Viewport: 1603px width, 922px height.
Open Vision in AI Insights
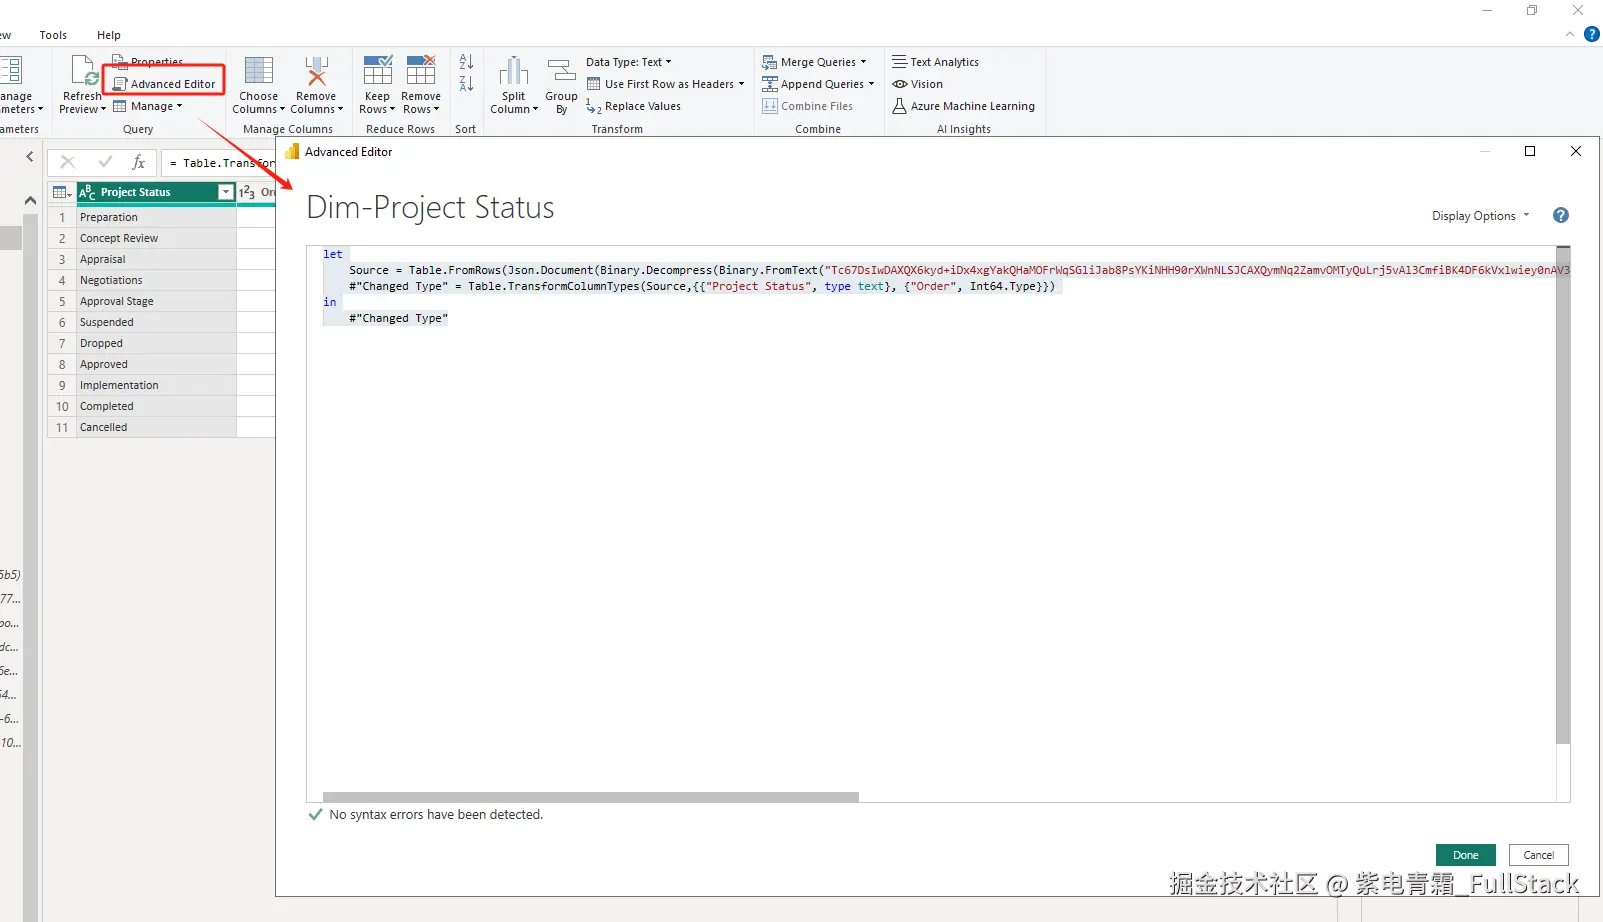918,84
